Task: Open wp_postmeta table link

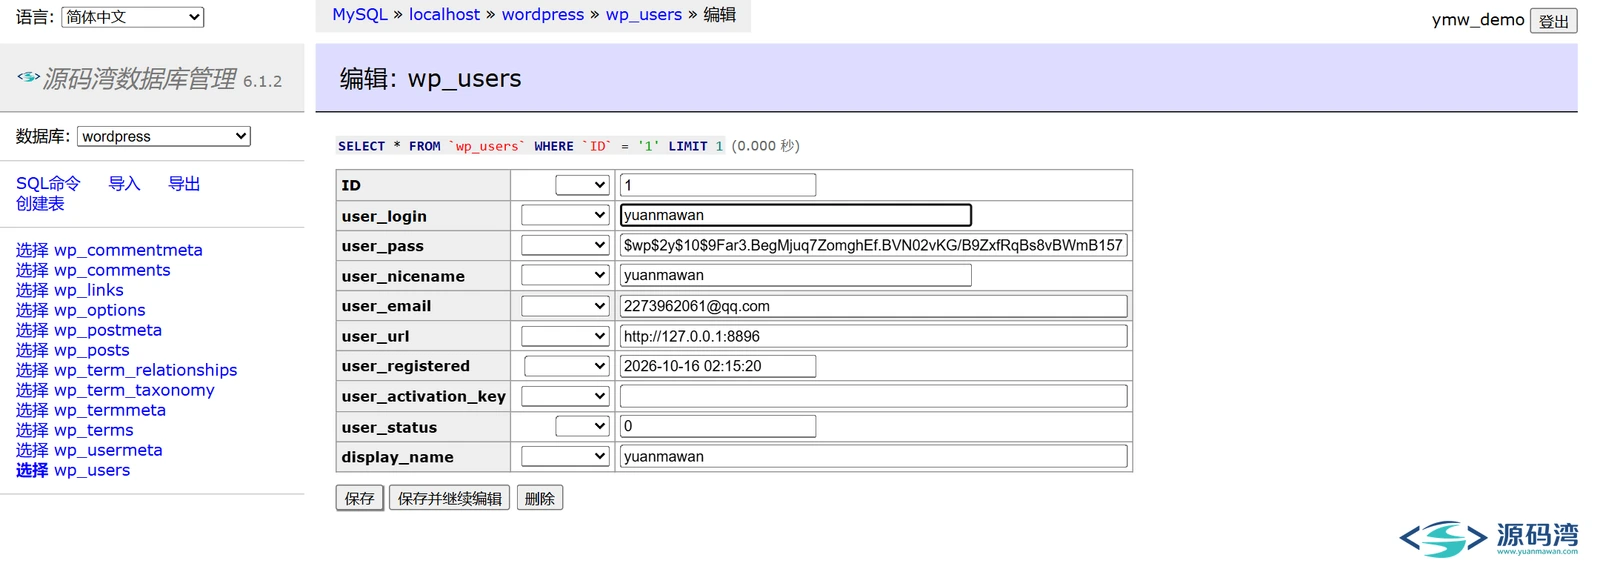Action: click(108, 330)
